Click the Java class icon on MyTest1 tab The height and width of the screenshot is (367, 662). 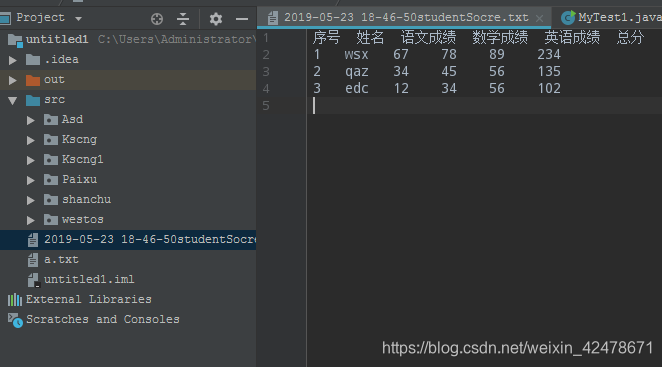pyautogui.click(x=568, y=18)
